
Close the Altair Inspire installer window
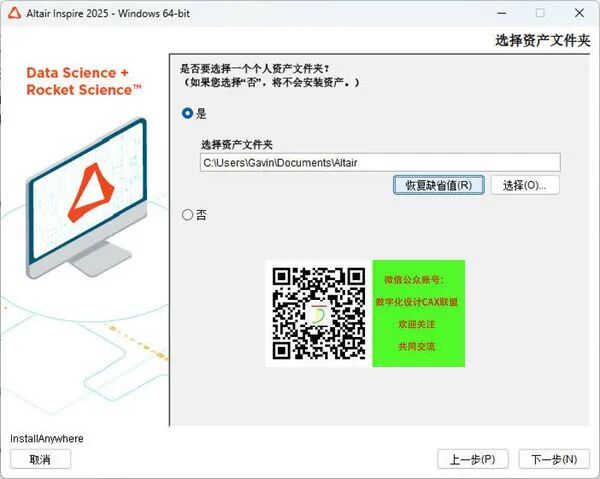579,13
